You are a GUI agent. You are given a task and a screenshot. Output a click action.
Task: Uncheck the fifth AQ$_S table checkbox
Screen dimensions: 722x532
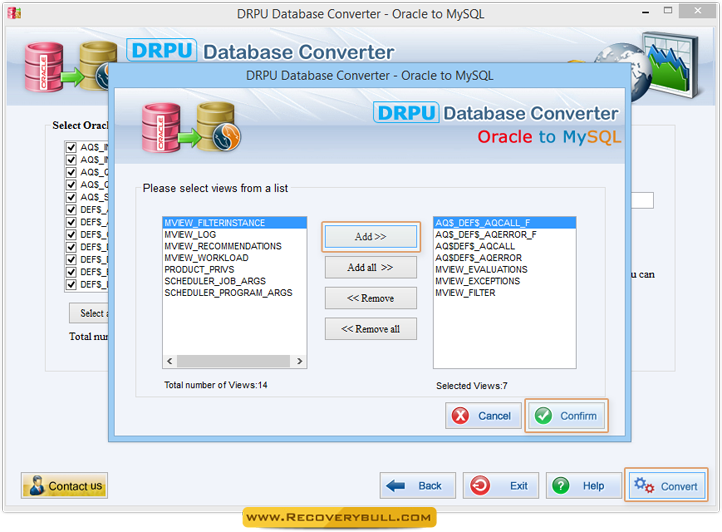[x=71, y=197]
